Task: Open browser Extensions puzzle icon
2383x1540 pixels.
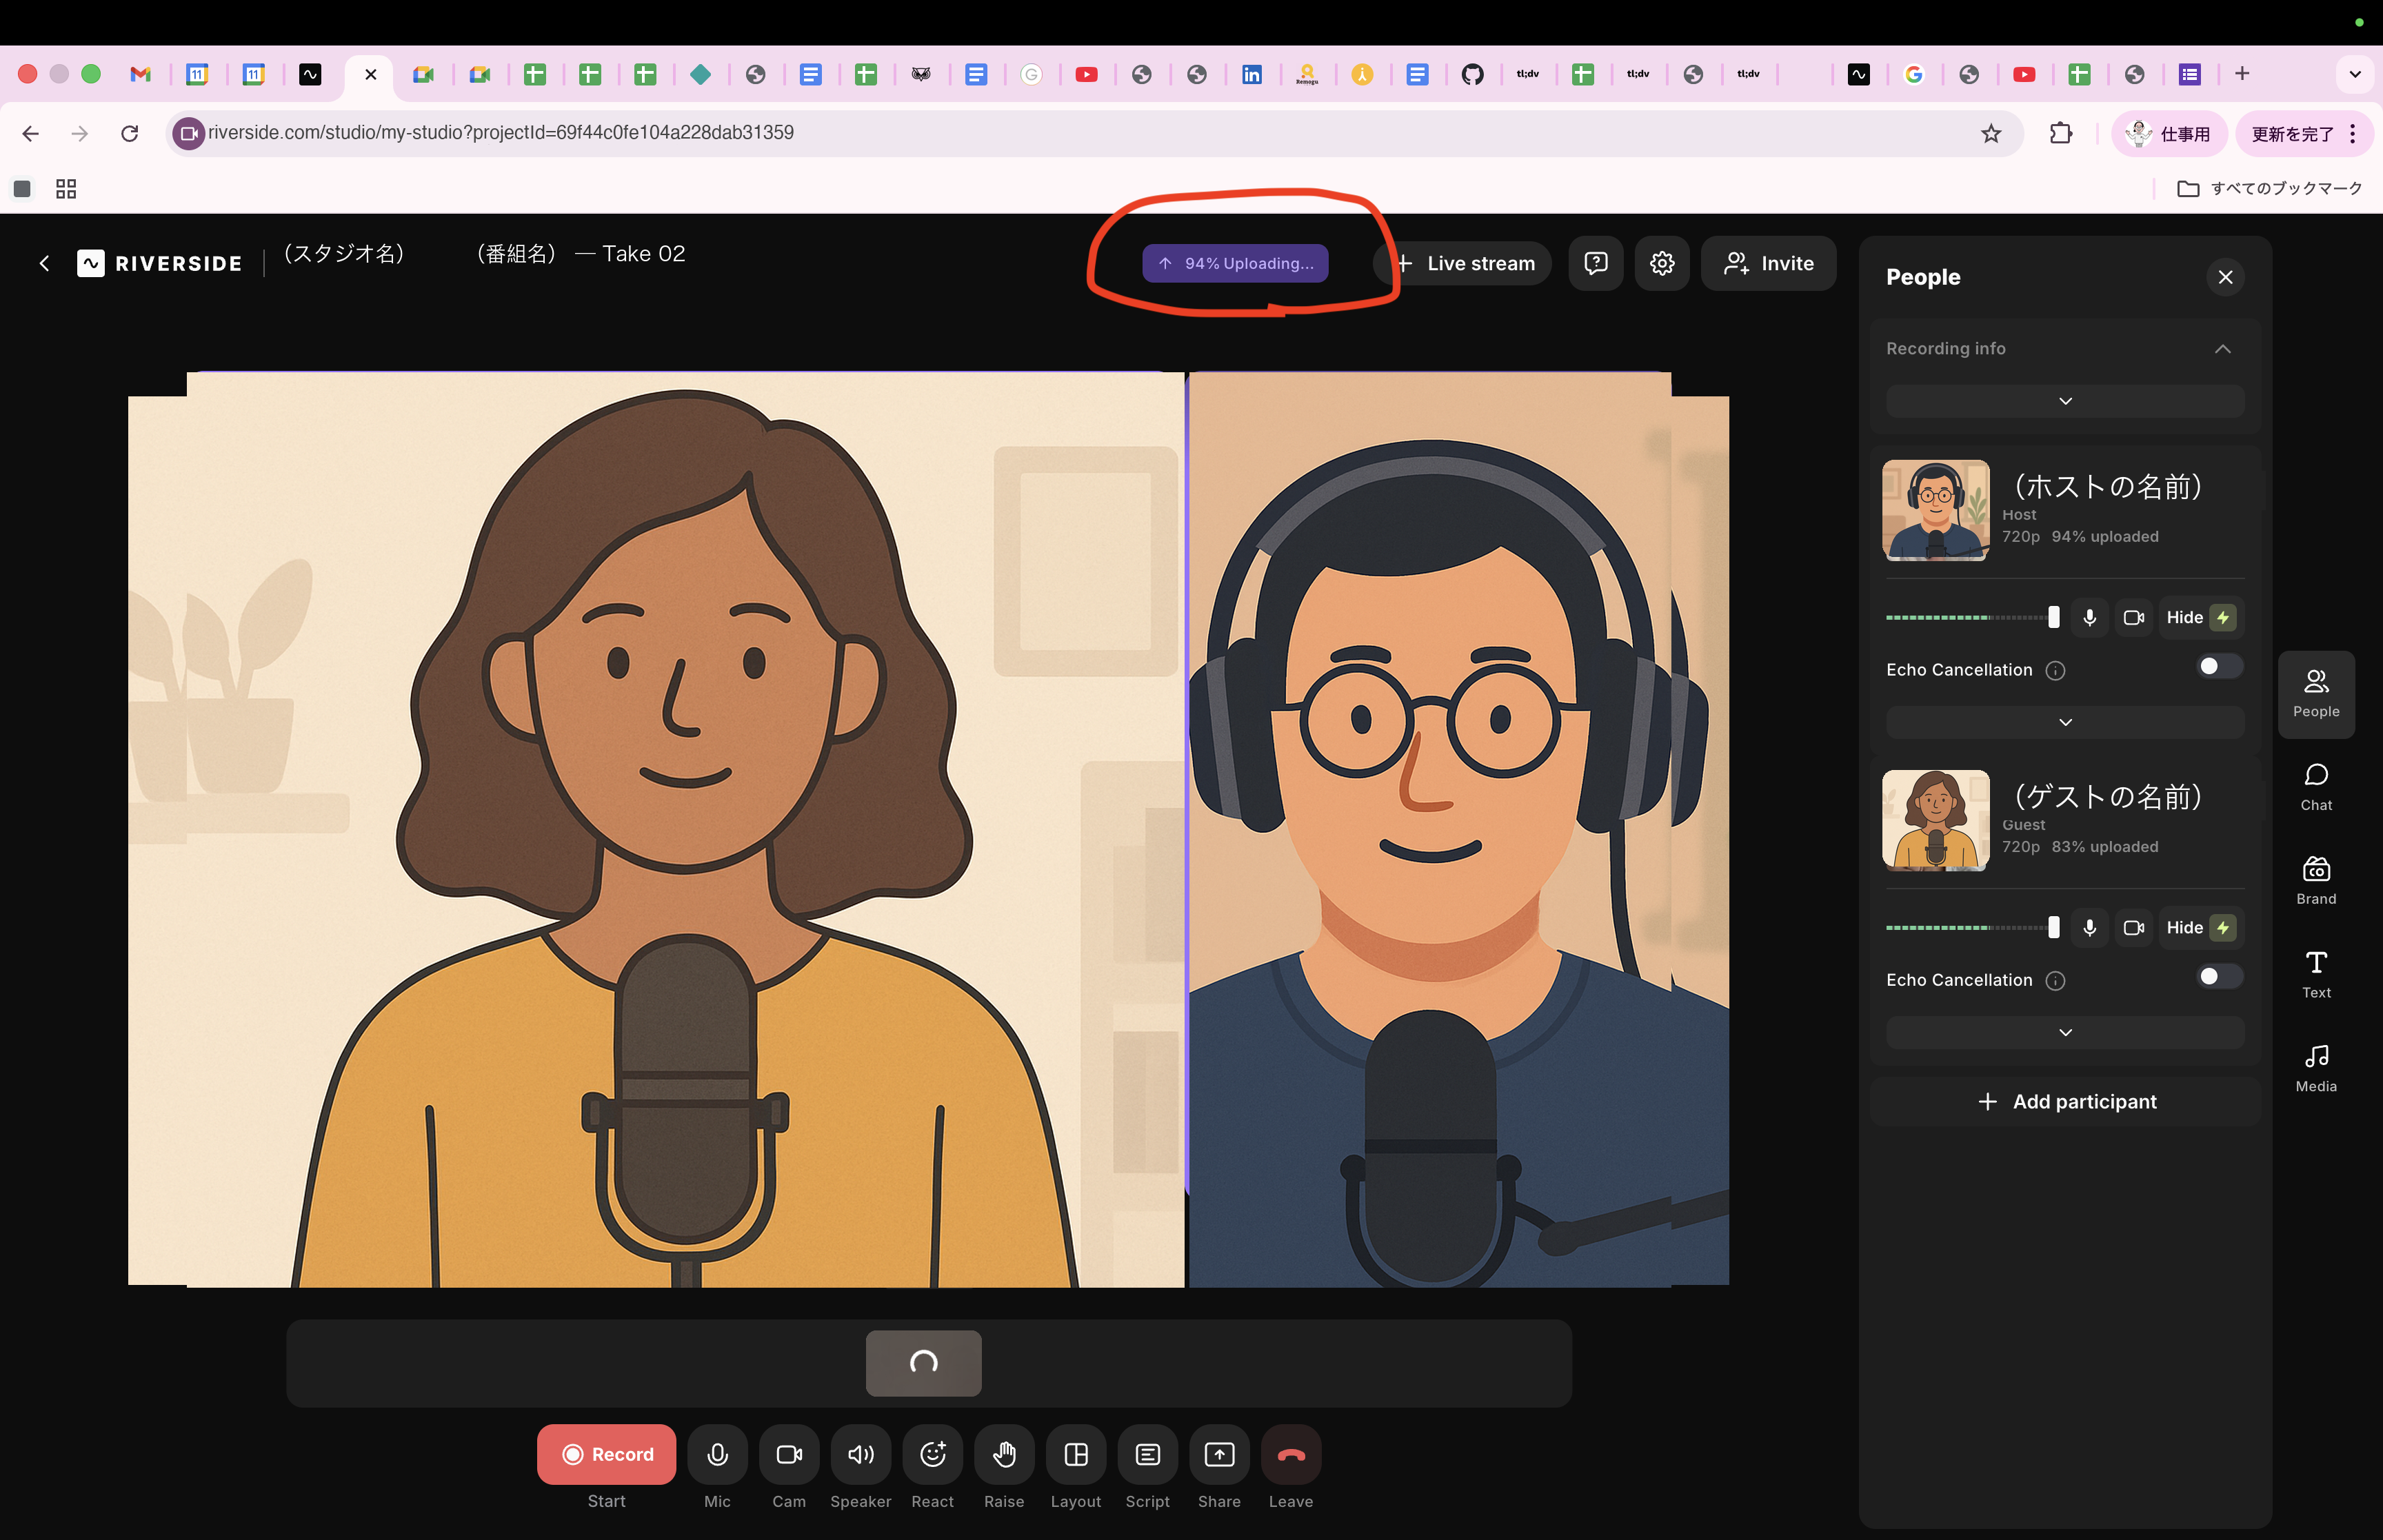Action: pos(2060,133)
